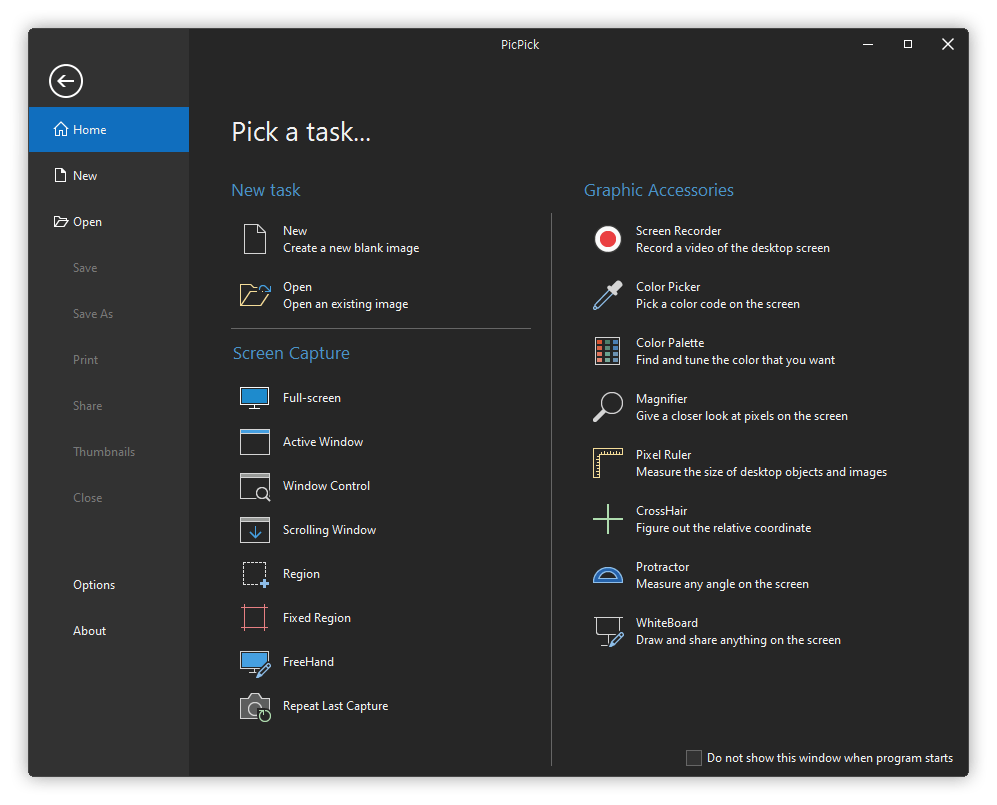Viewport: 997px width, 805px height.
Task: Click the New page icon in sidebar
Action: [x=60, y=175]
